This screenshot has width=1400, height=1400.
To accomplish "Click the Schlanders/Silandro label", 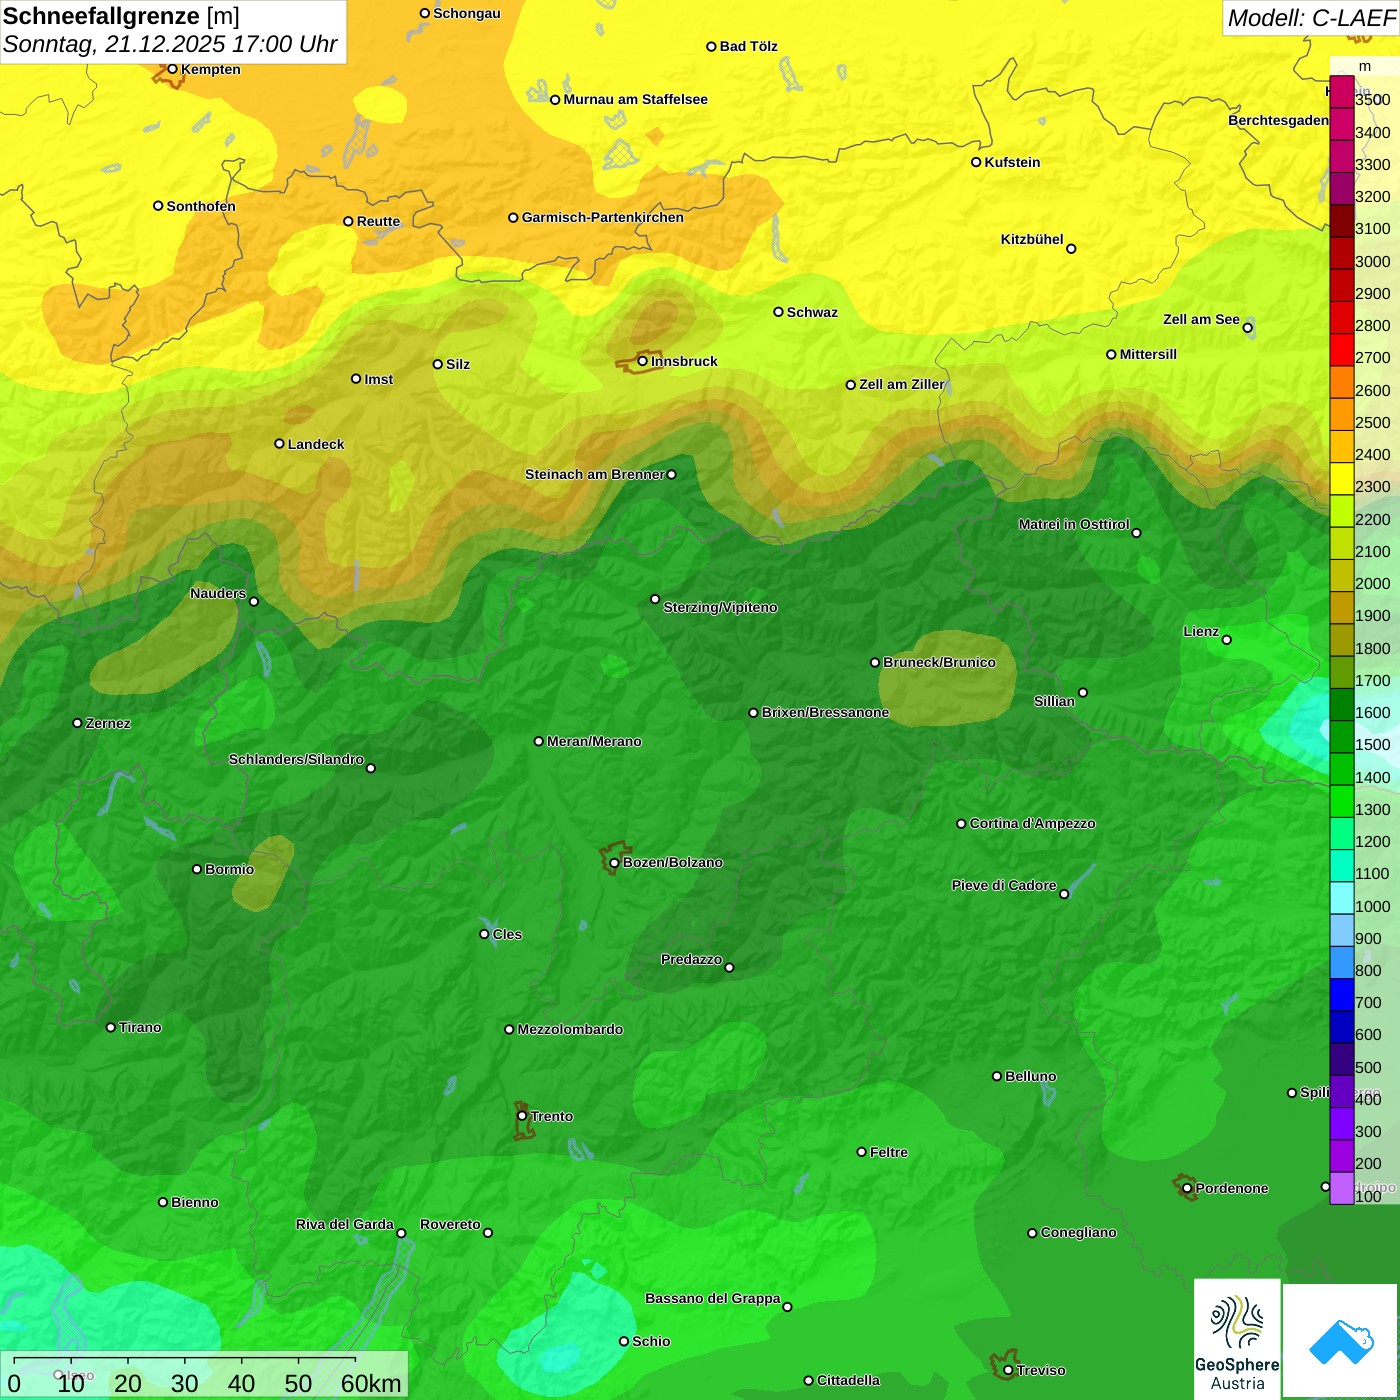I will tap(296, 759).
